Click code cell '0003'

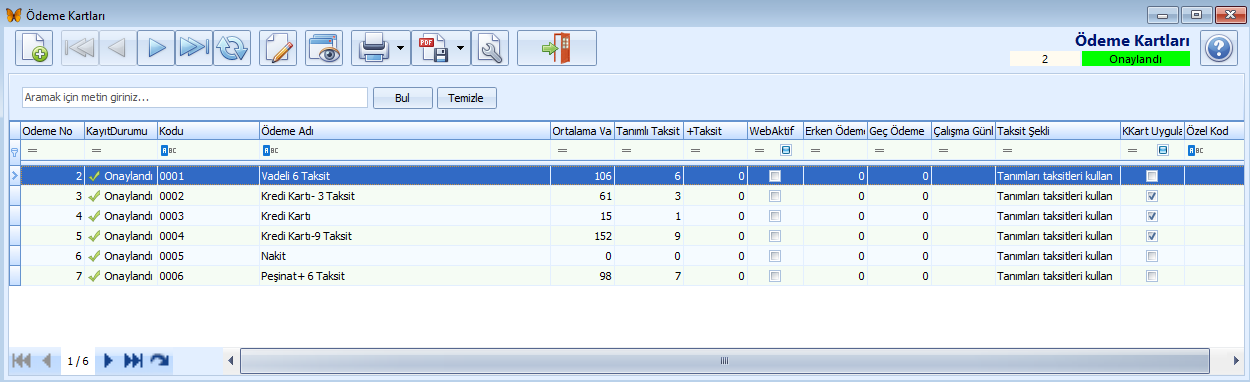pos(207,216)
